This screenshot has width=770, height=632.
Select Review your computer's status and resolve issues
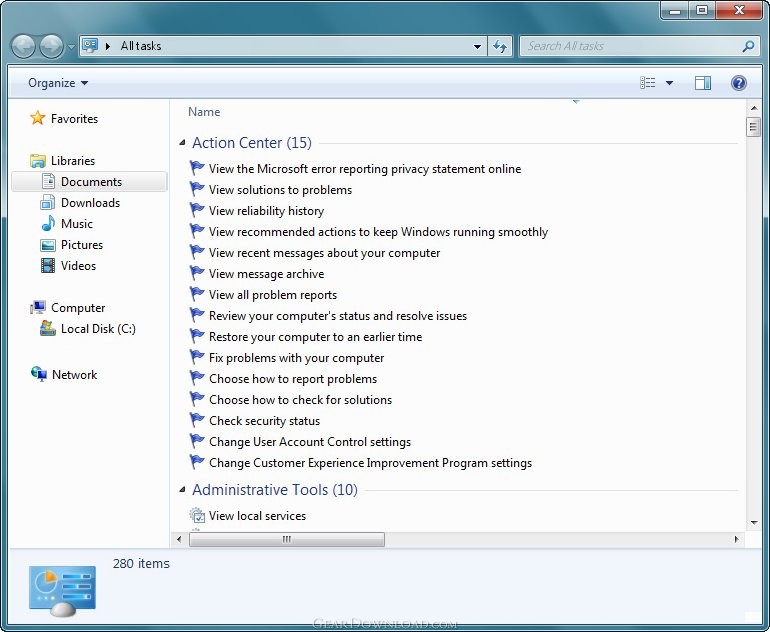point(338,316)
